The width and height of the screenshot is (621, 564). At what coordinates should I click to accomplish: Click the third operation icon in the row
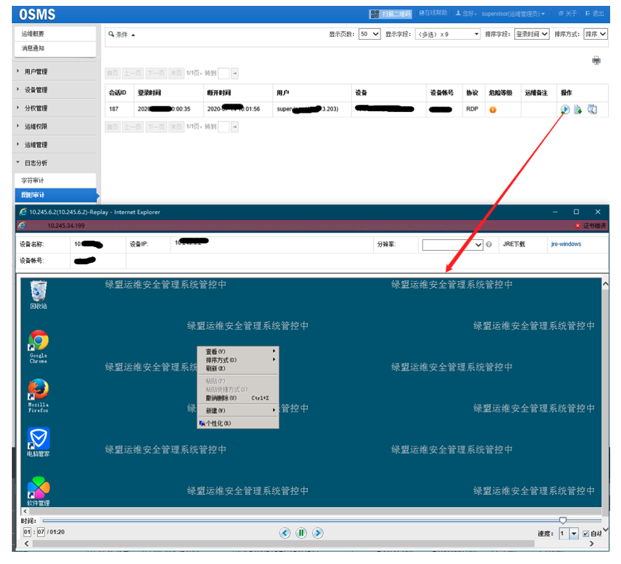coord(591,109)
